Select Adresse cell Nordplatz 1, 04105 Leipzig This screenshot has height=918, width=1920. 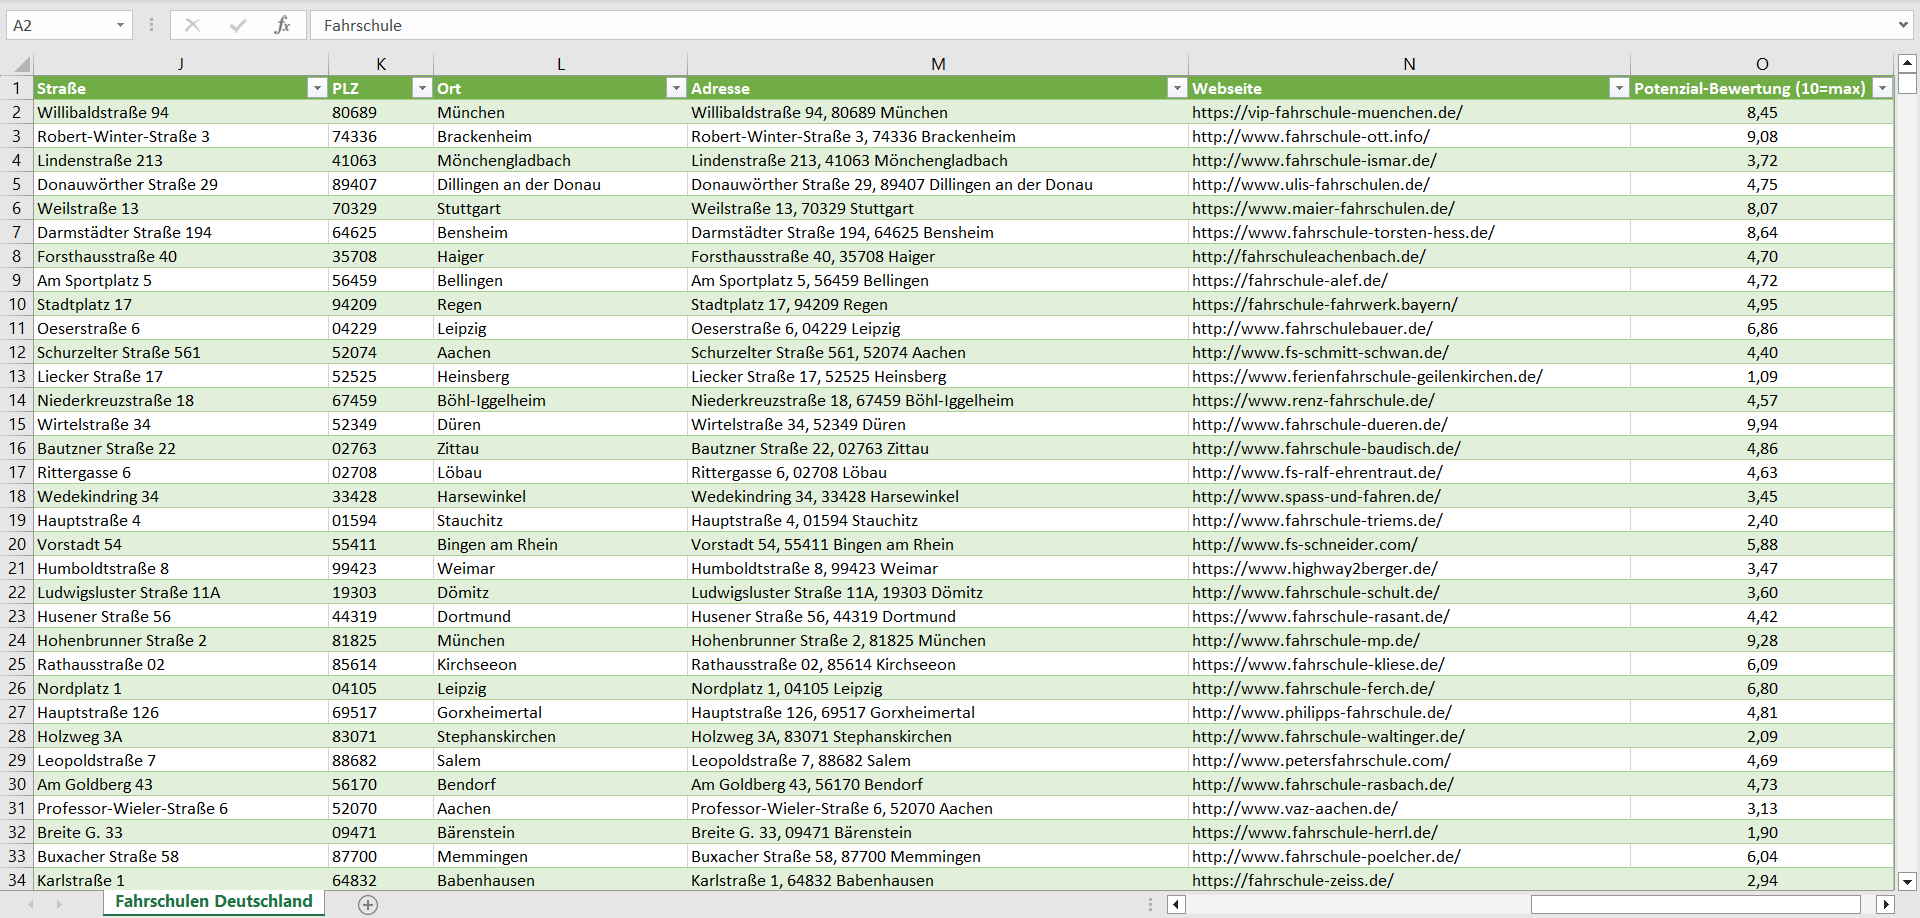[x=938, y=688]
